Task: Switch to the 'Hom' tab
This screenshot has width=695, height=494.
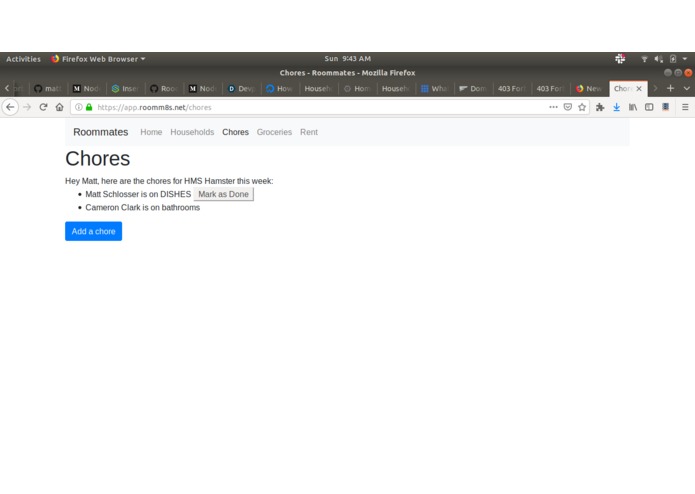Action: click(357, 89)
